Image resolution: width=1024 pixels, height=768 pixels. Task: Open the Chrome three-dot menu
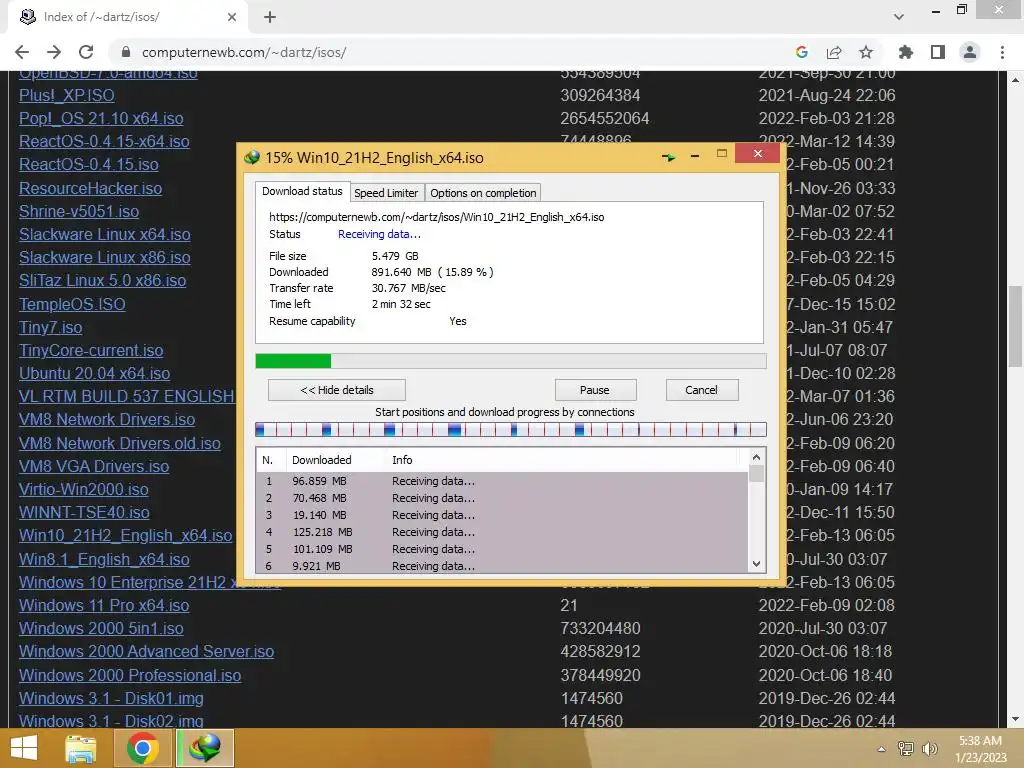(x=1002, y=52)
